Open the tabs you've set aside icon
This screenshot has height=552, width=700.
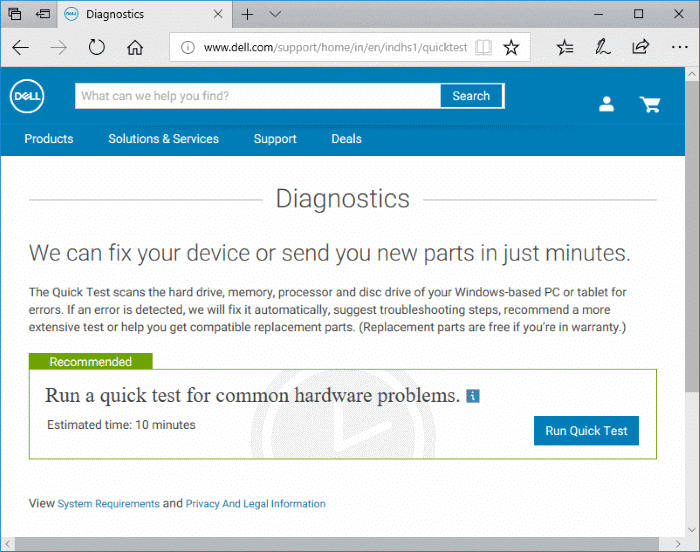15,14
